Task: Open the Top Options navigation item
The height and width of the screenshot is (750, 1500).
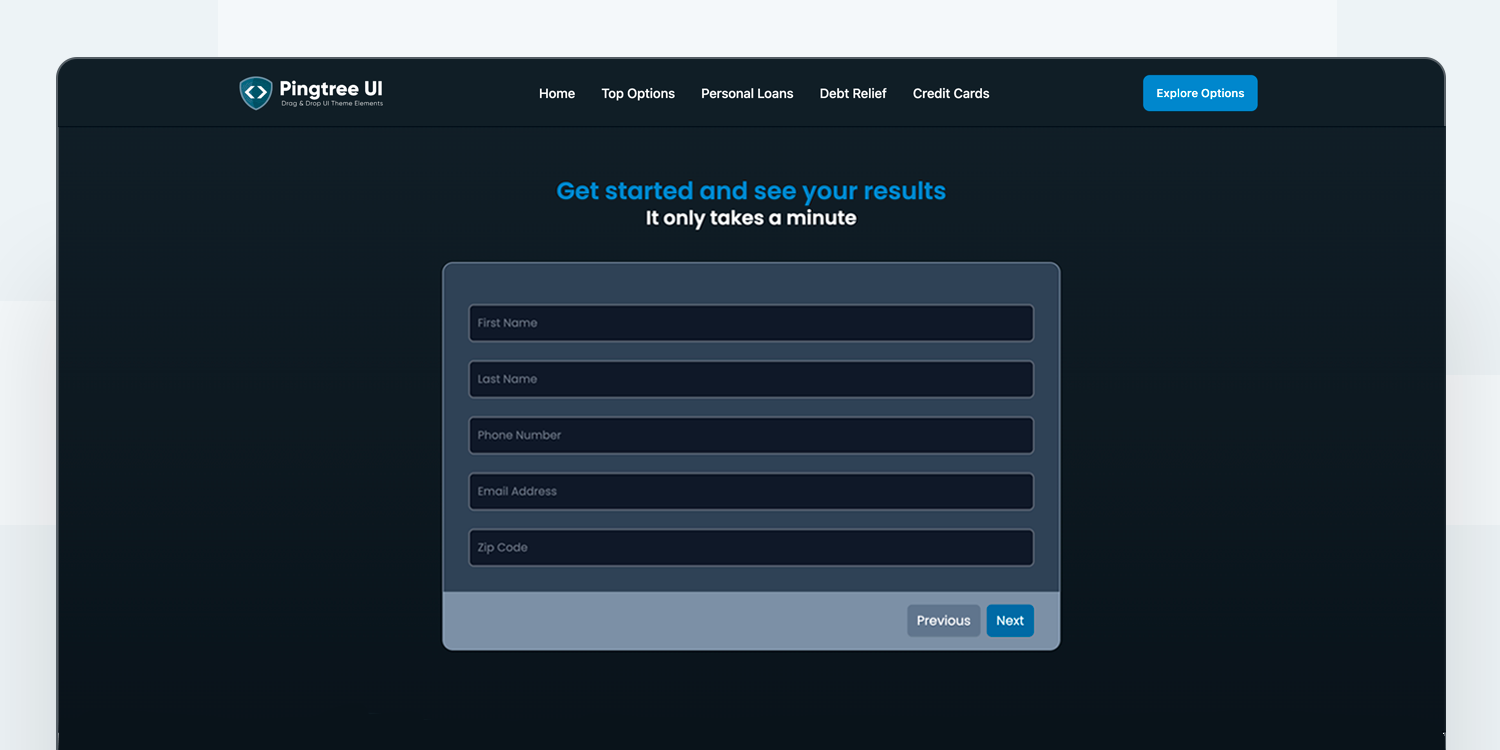Action: tap(638, 93)
